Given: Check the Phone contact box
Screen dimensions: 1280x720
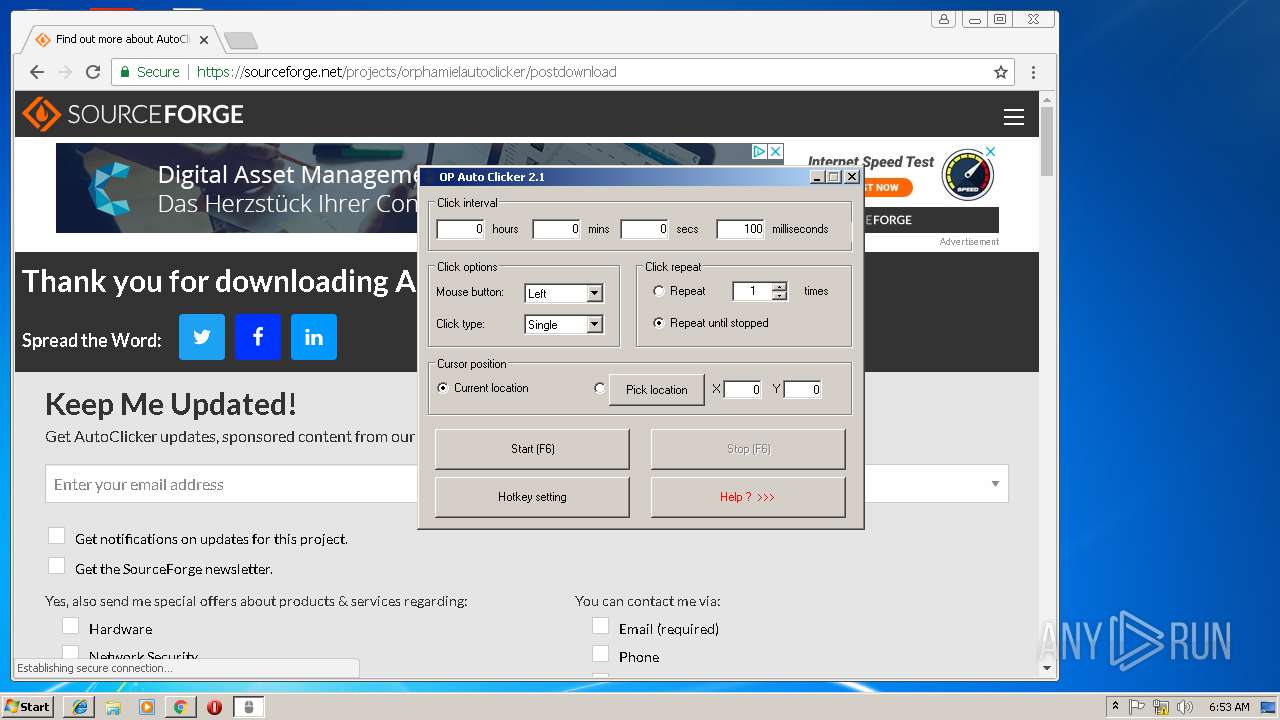Looking at the screenshot, I should point(600,654).
